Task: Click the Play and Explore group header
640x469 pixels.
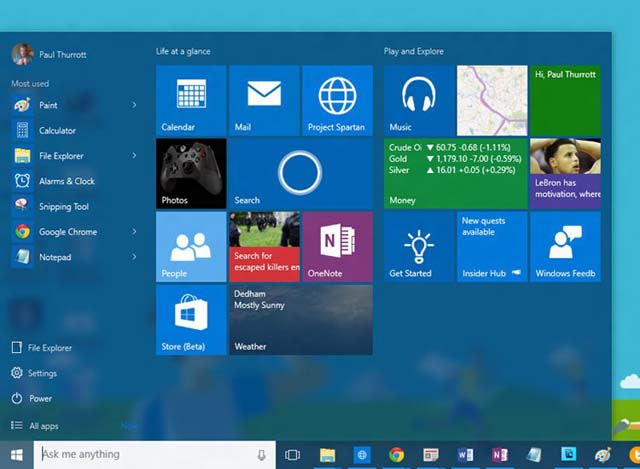Action: pos(413,51)
